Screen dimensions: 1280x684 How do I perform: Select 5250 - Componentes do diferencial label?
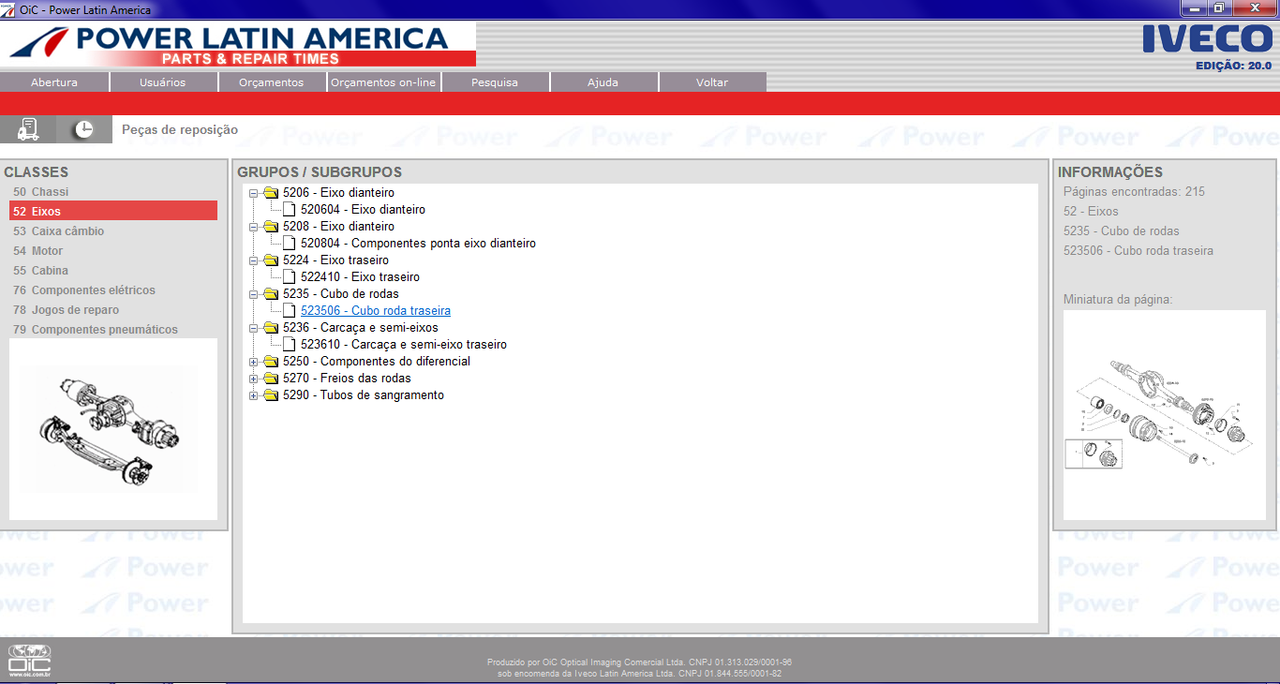coord(377,362)
